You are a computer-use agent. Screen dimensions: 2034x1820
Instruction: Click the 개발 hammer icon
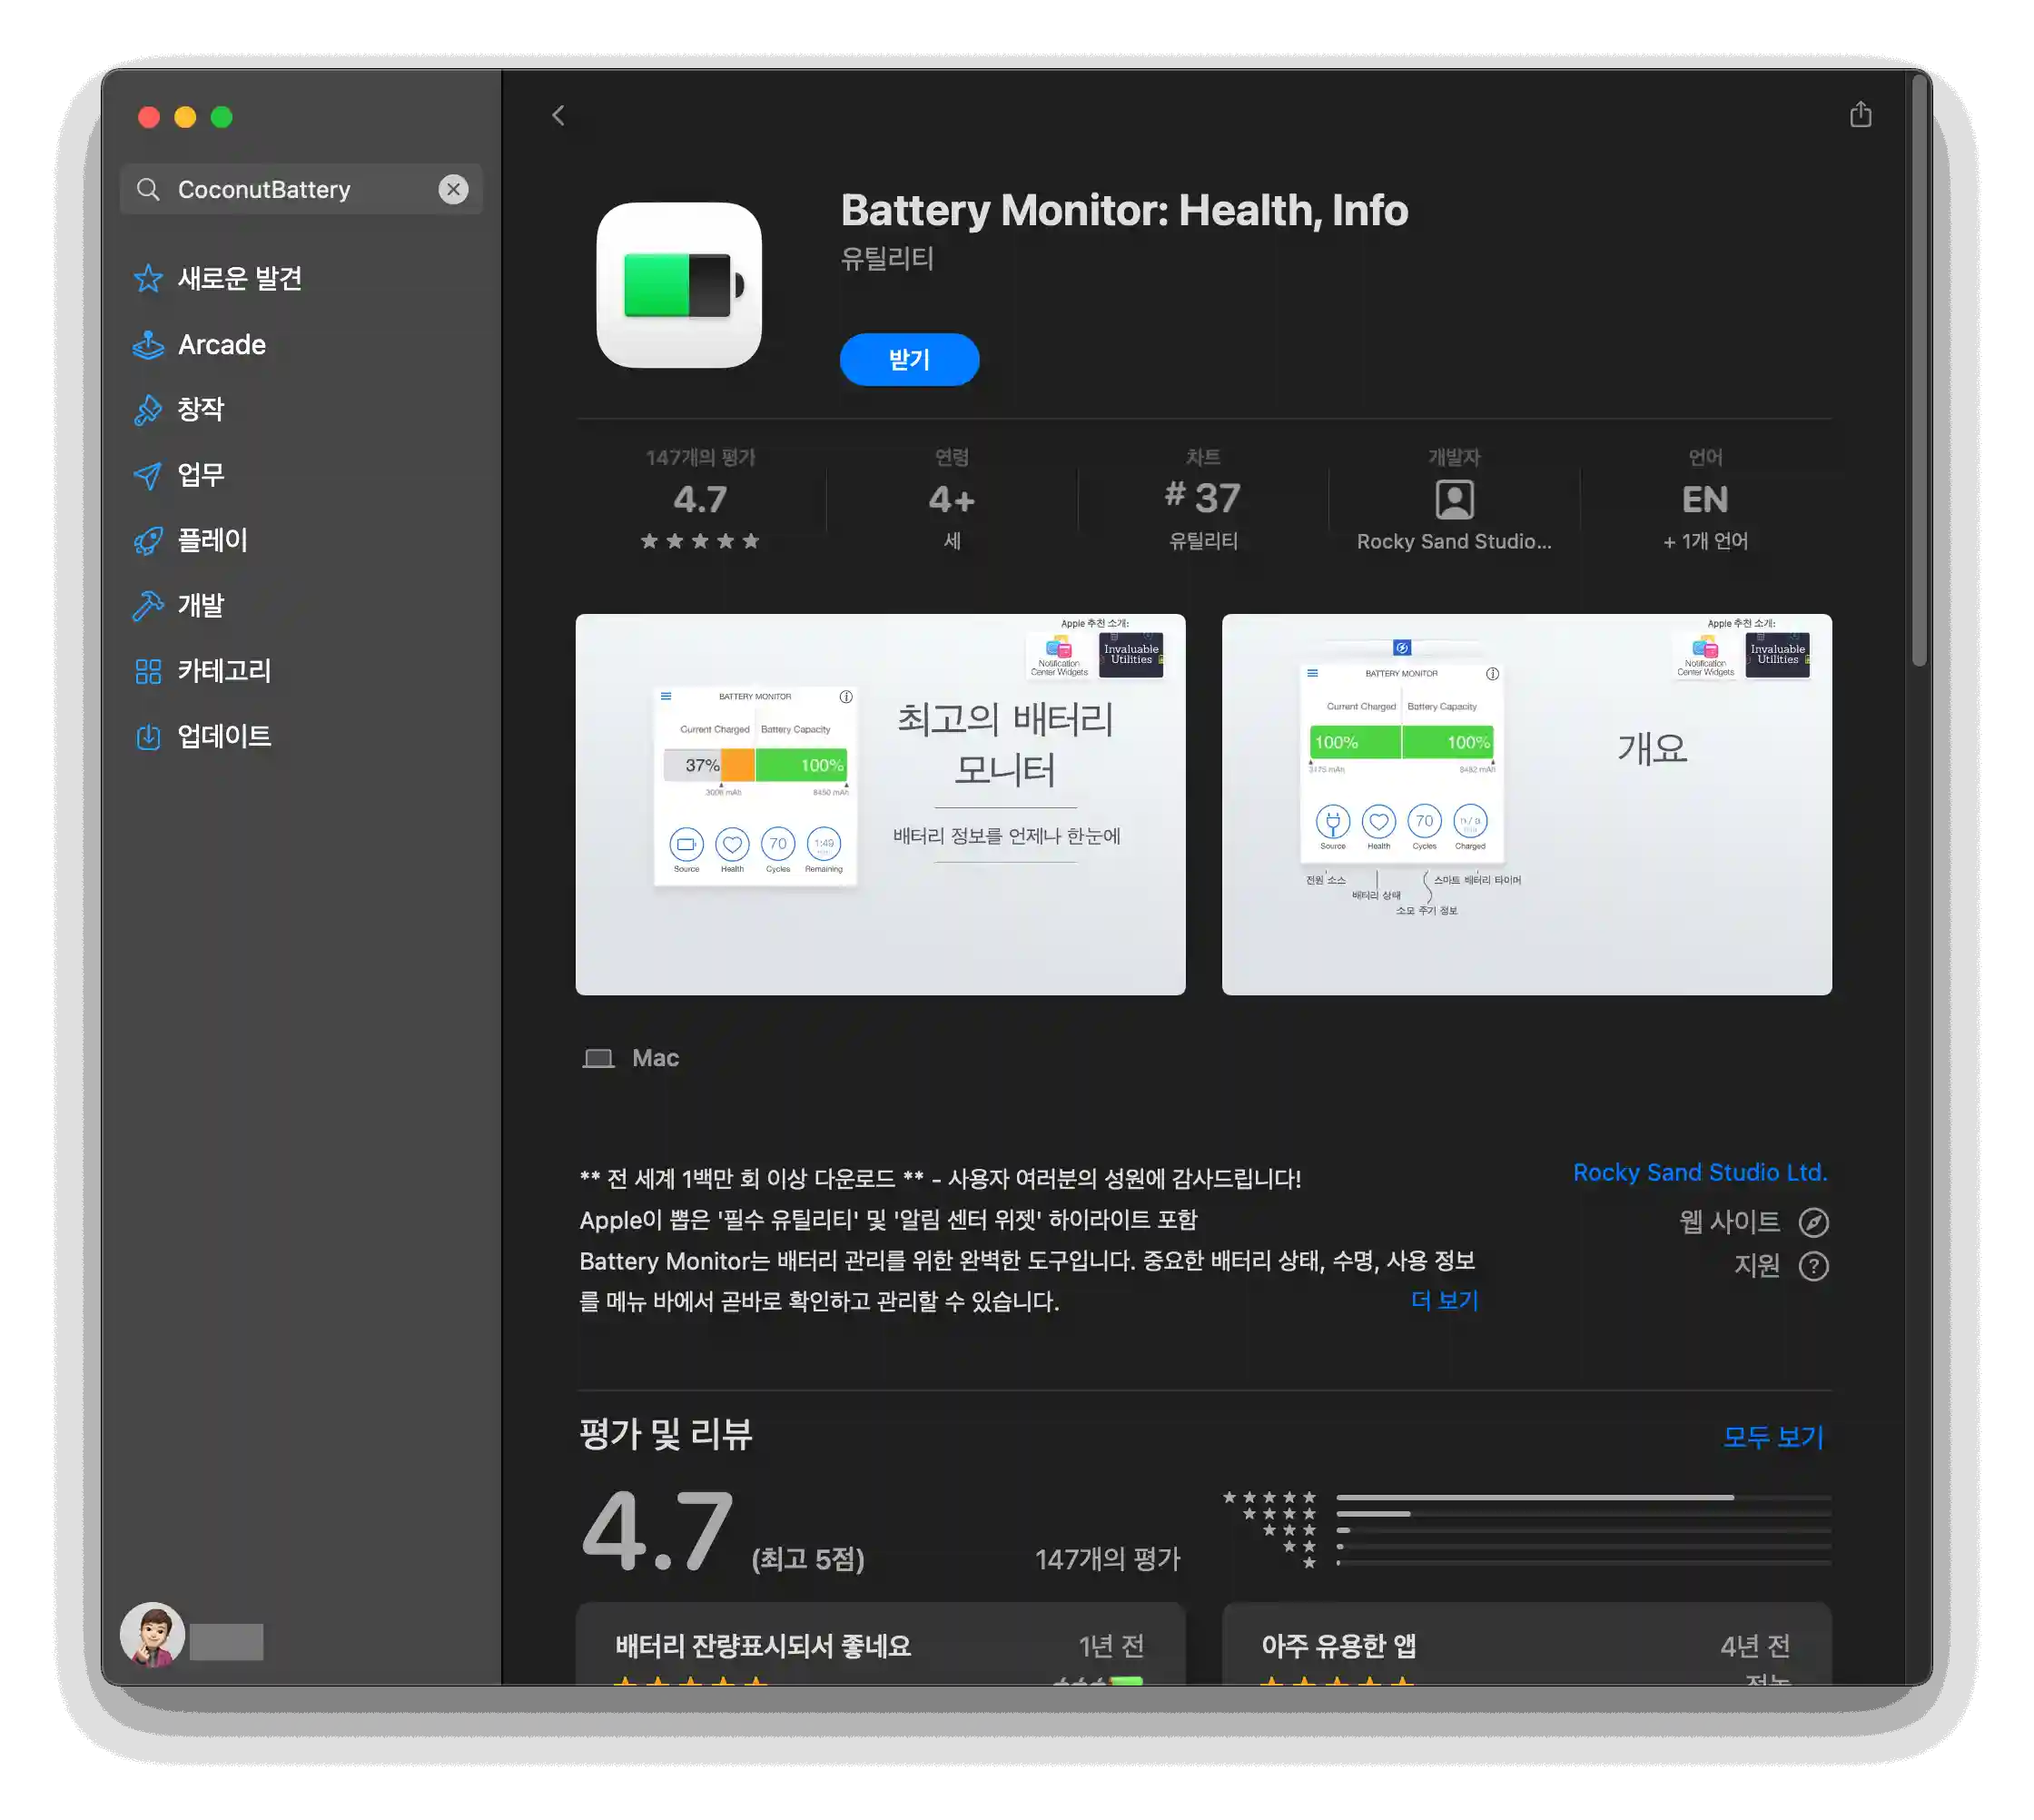point(148,605)
